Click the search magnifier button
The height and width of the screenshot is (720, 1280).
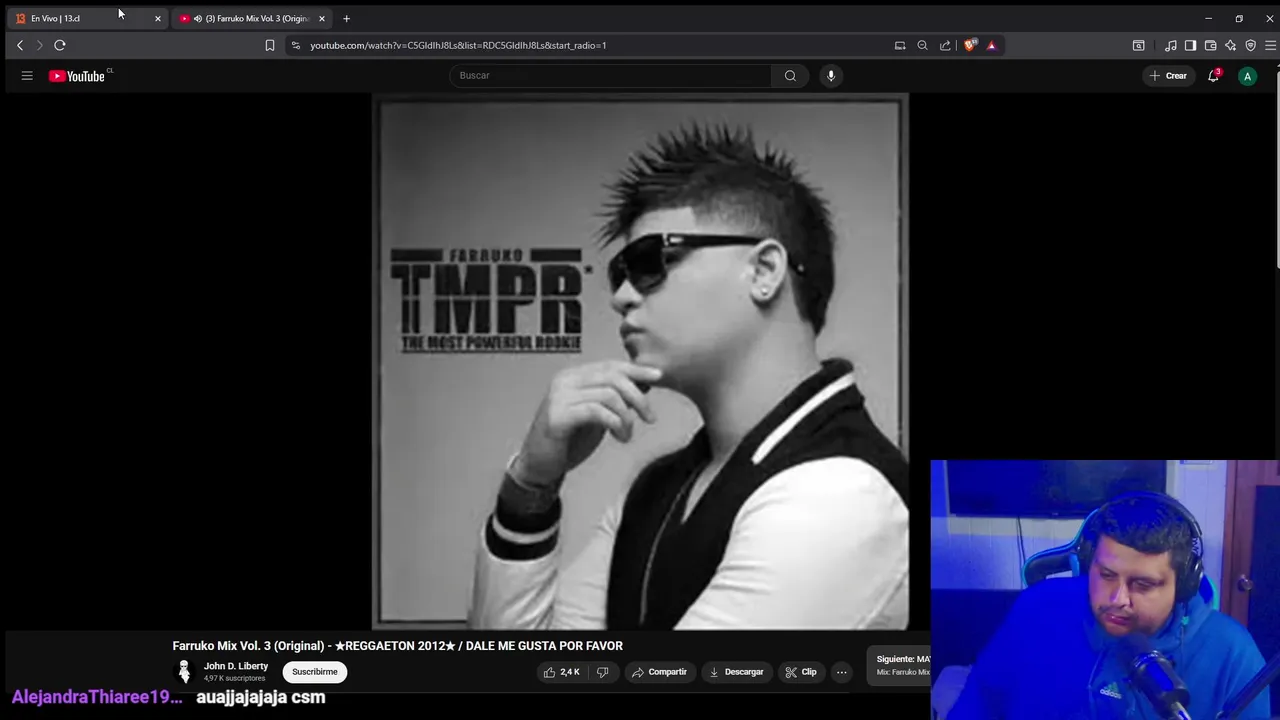(x=790, y=76)
